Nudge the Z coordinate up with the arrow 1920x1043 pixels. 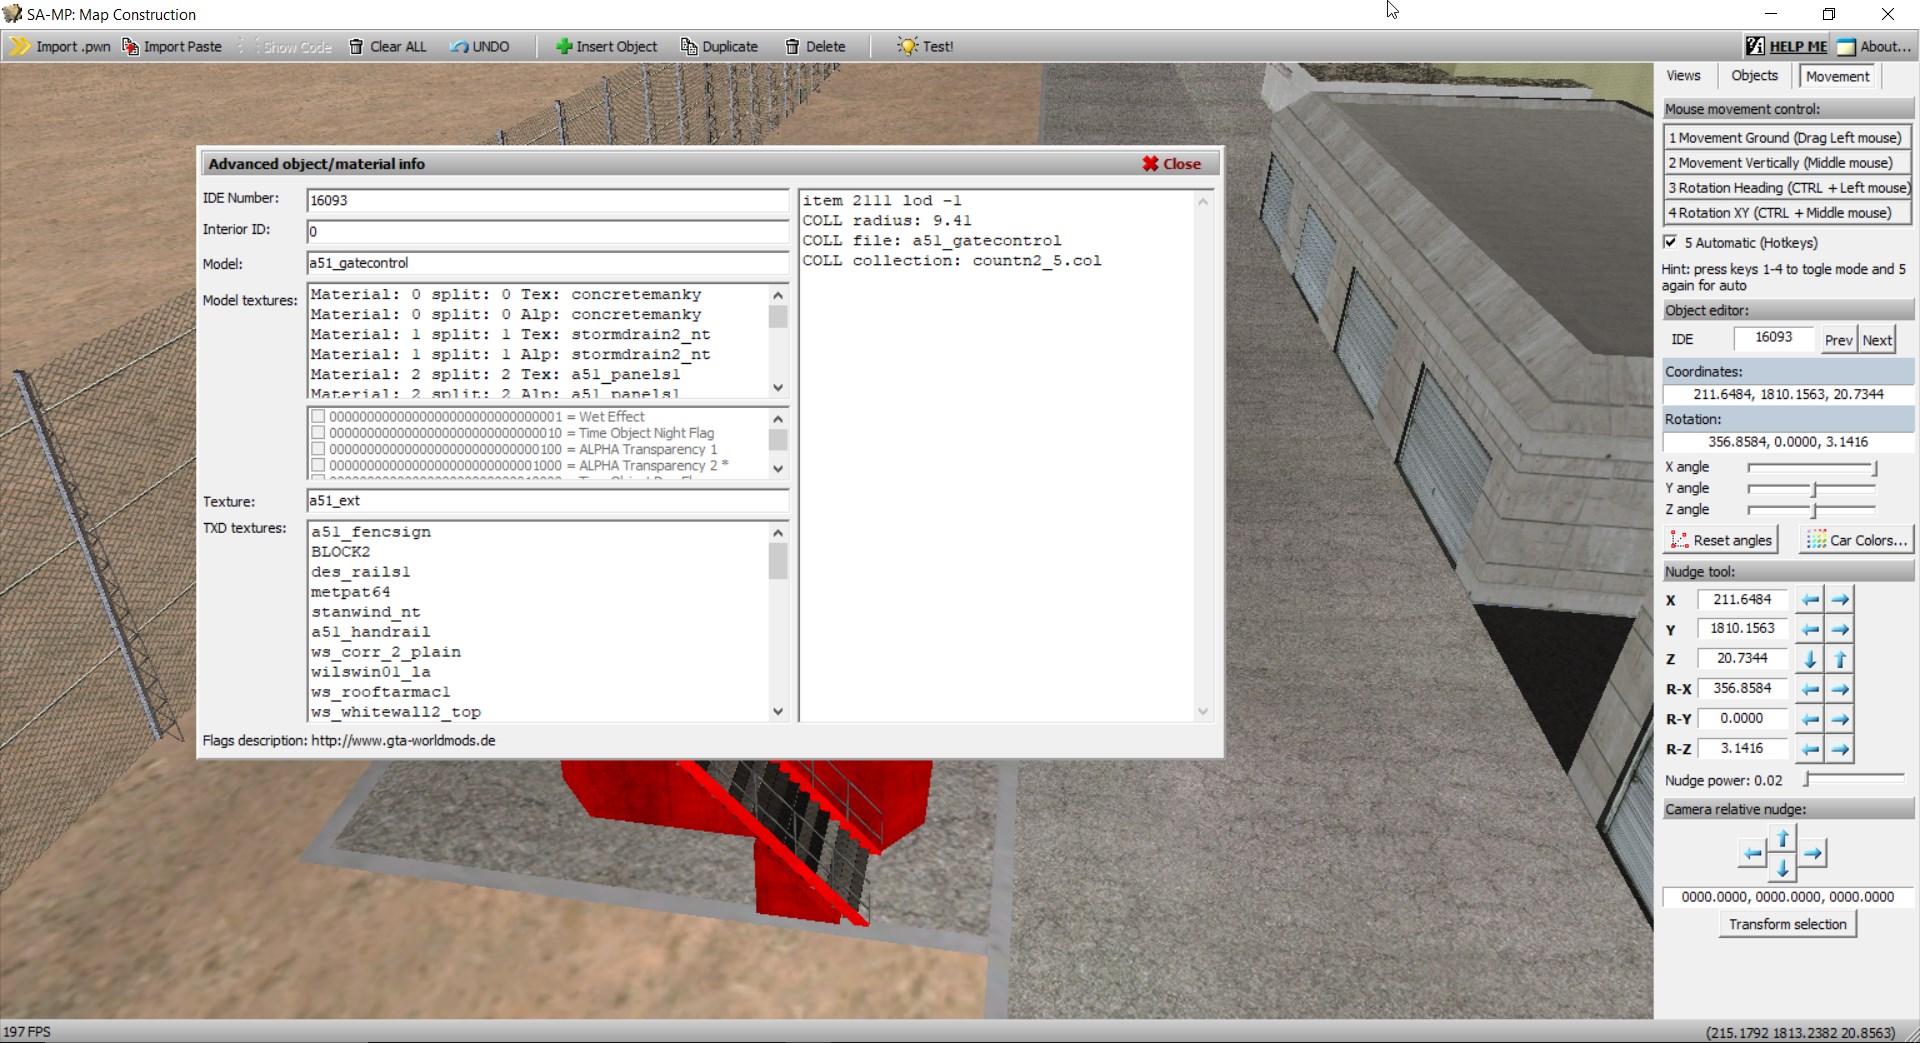1840,659
